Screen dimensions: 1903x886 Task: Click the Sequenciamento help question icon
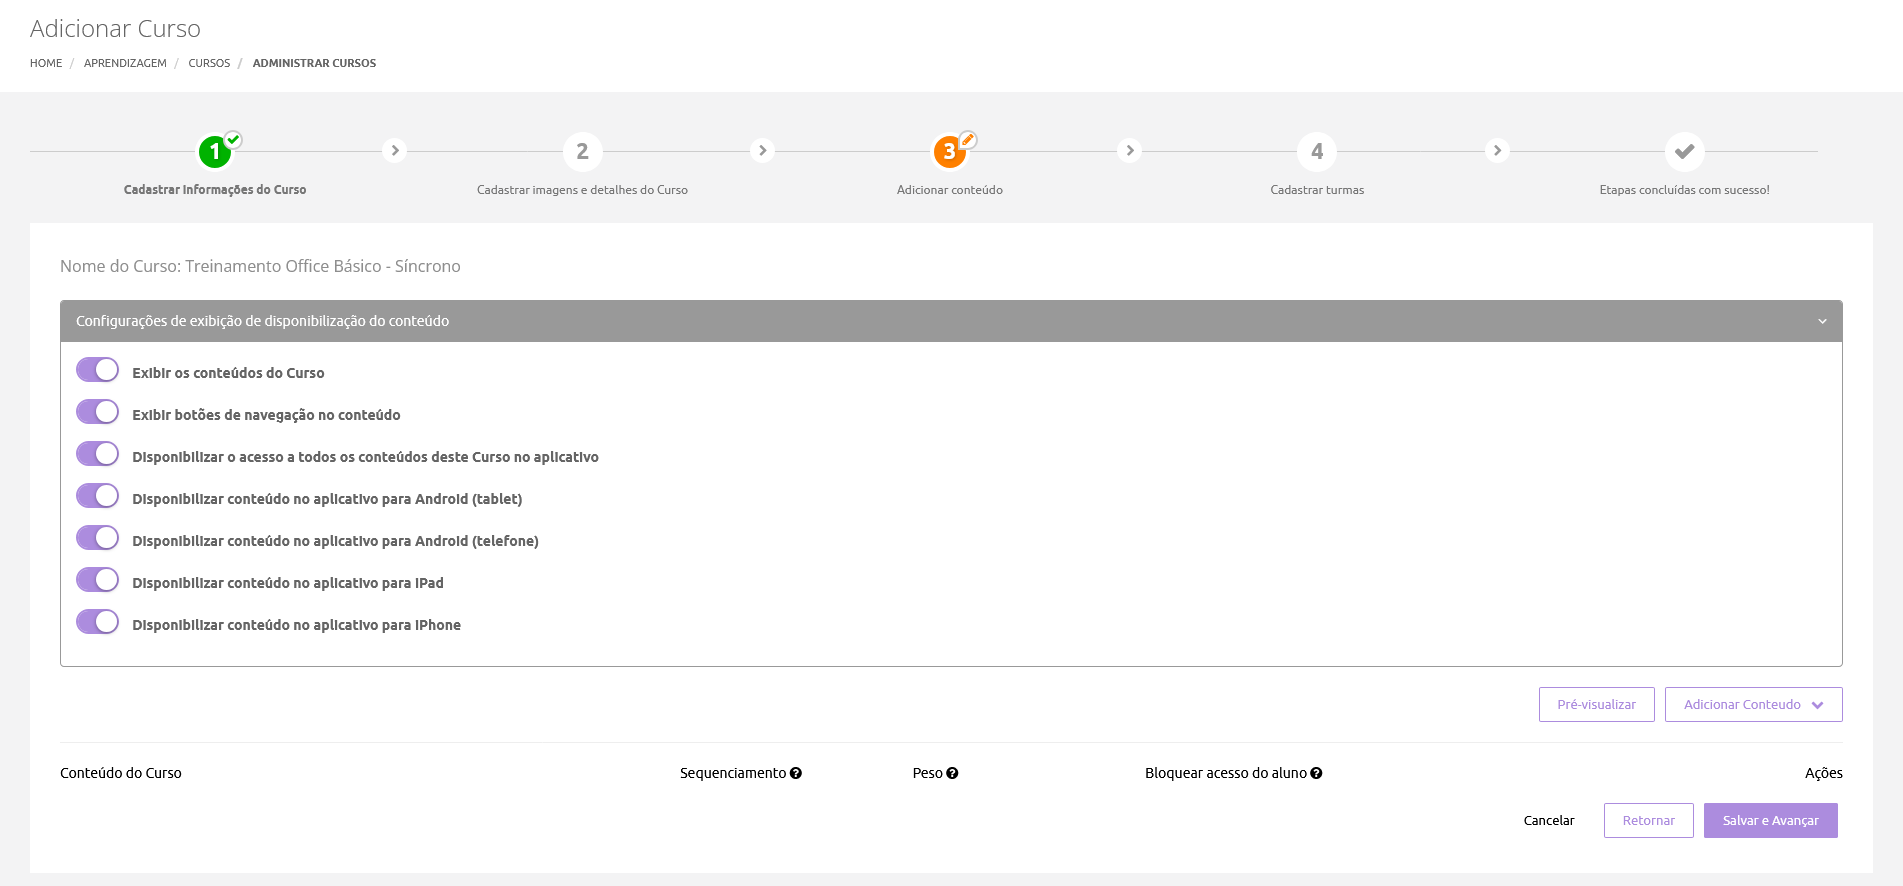[796, 773]
